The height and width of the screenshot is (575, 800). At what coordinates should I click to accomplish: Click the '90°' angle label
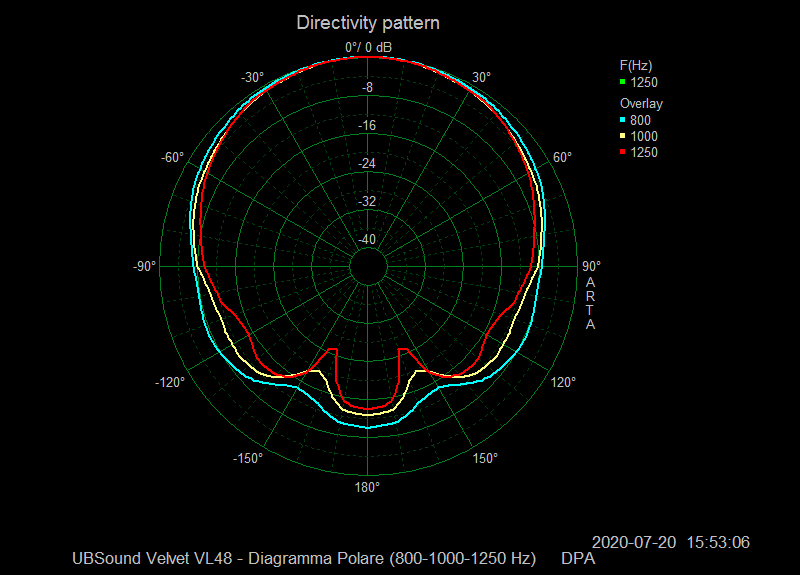pyautogui.click(x=591, y=266)
